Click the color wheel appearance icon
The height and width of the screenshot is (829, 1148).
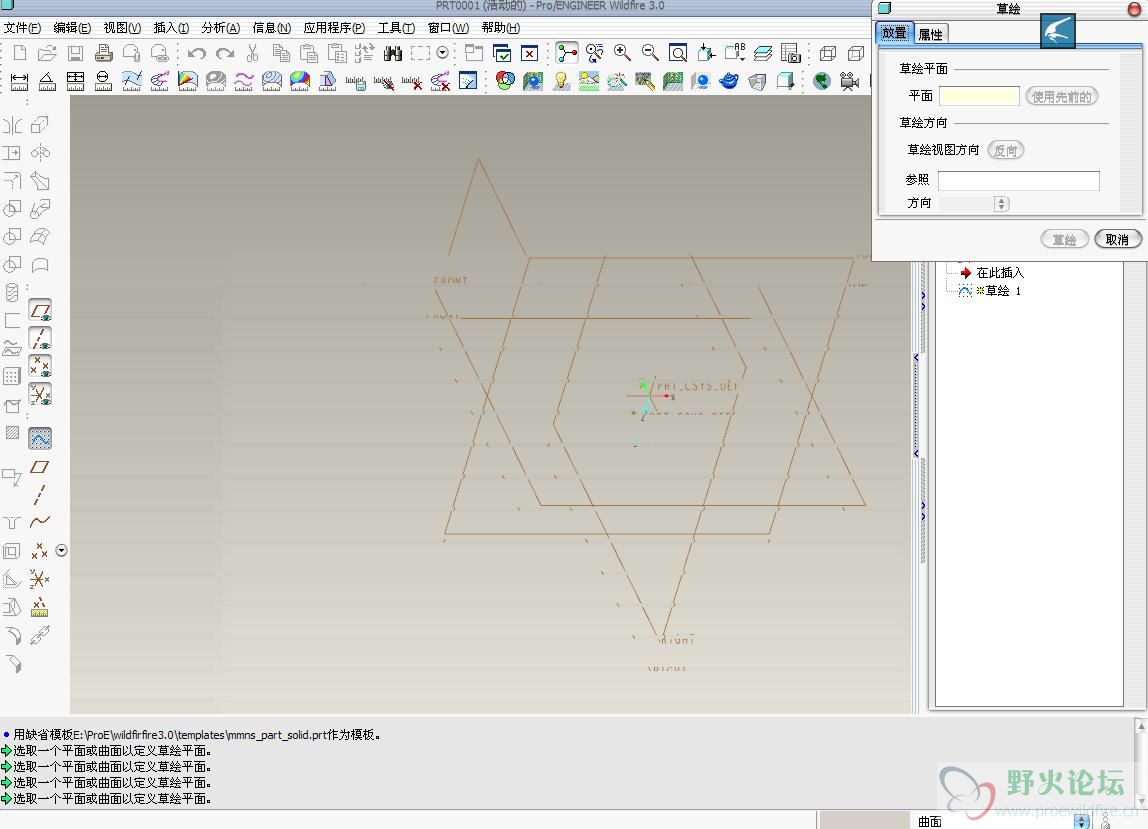(x=504, y=81)
